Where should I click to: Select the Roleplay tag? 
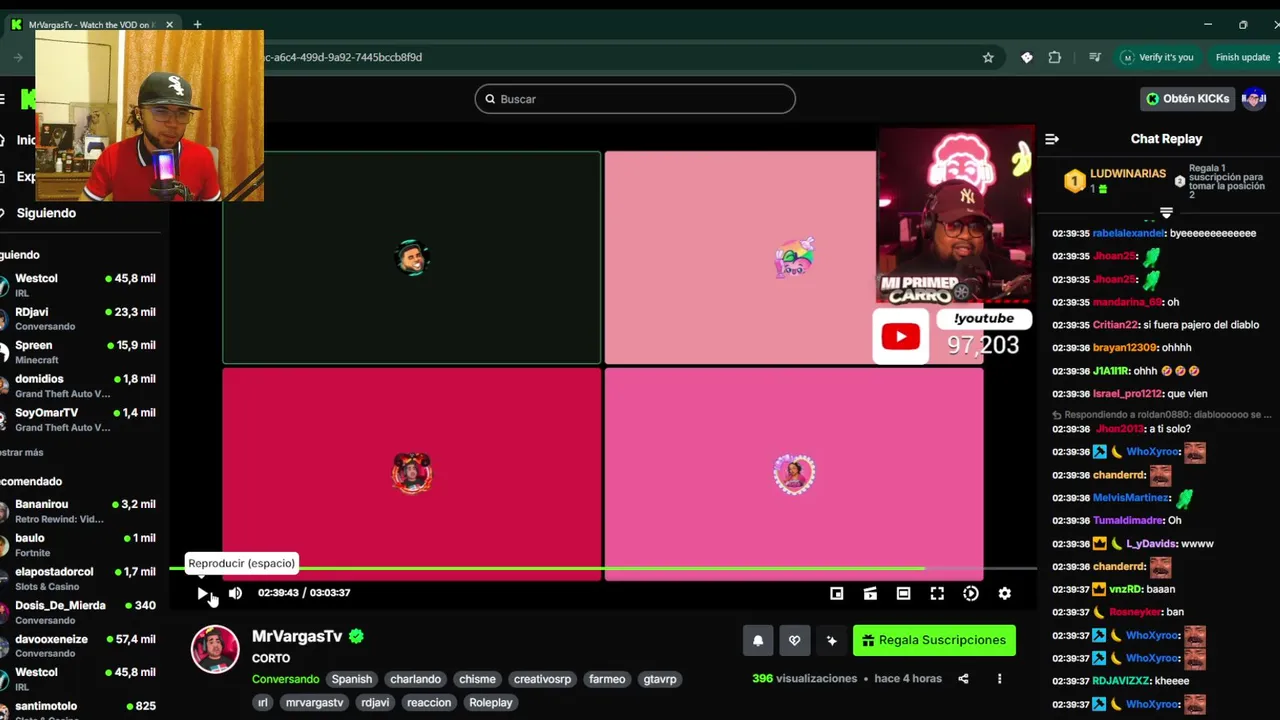[491, 702]
